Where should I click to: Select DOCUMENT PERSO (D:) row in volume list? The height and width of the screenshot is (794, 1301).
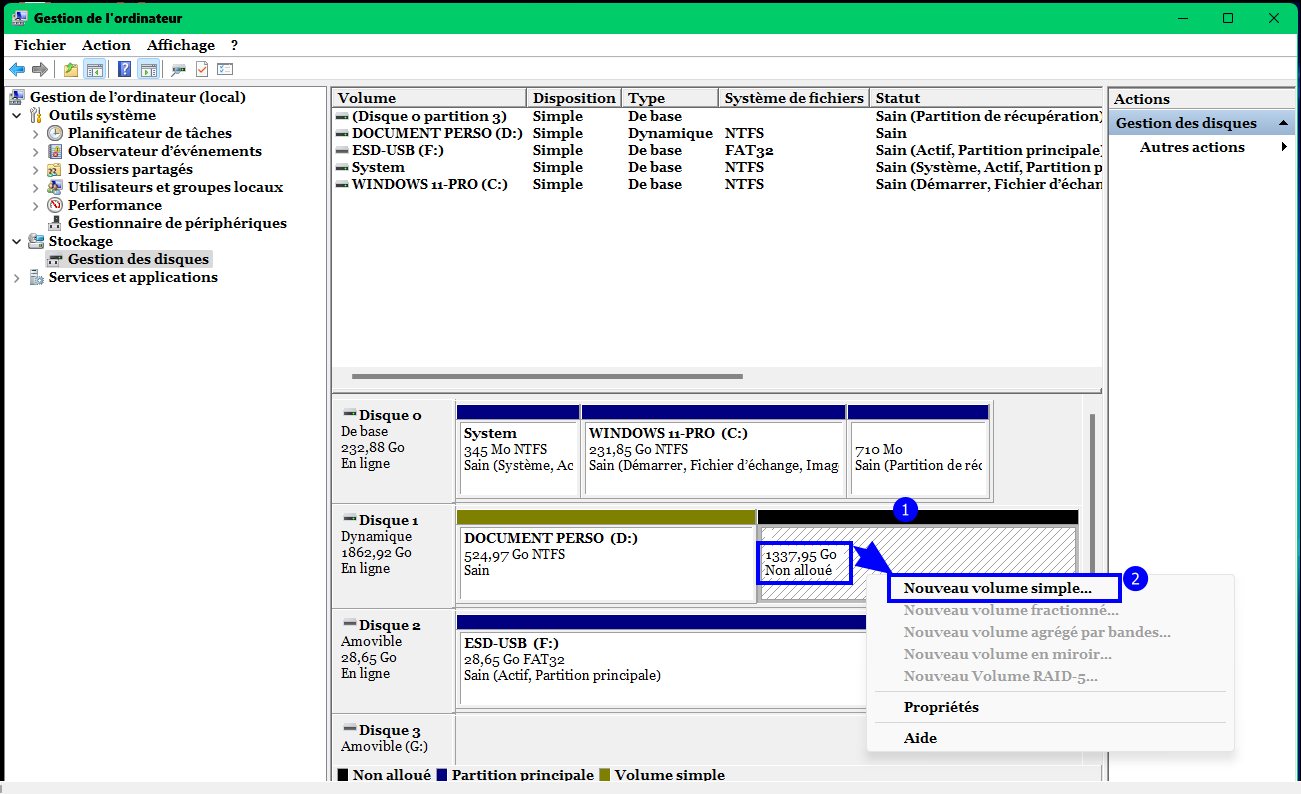tap(717, 133)
